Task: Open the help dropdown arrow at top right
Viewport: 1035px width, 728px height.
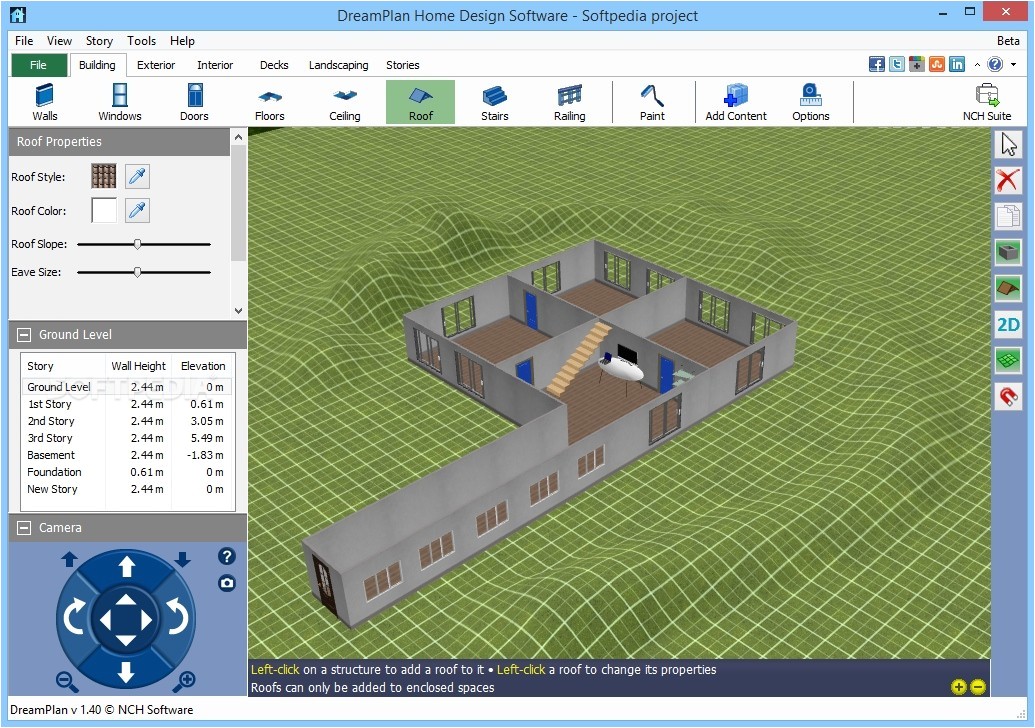Action: 1013,65
